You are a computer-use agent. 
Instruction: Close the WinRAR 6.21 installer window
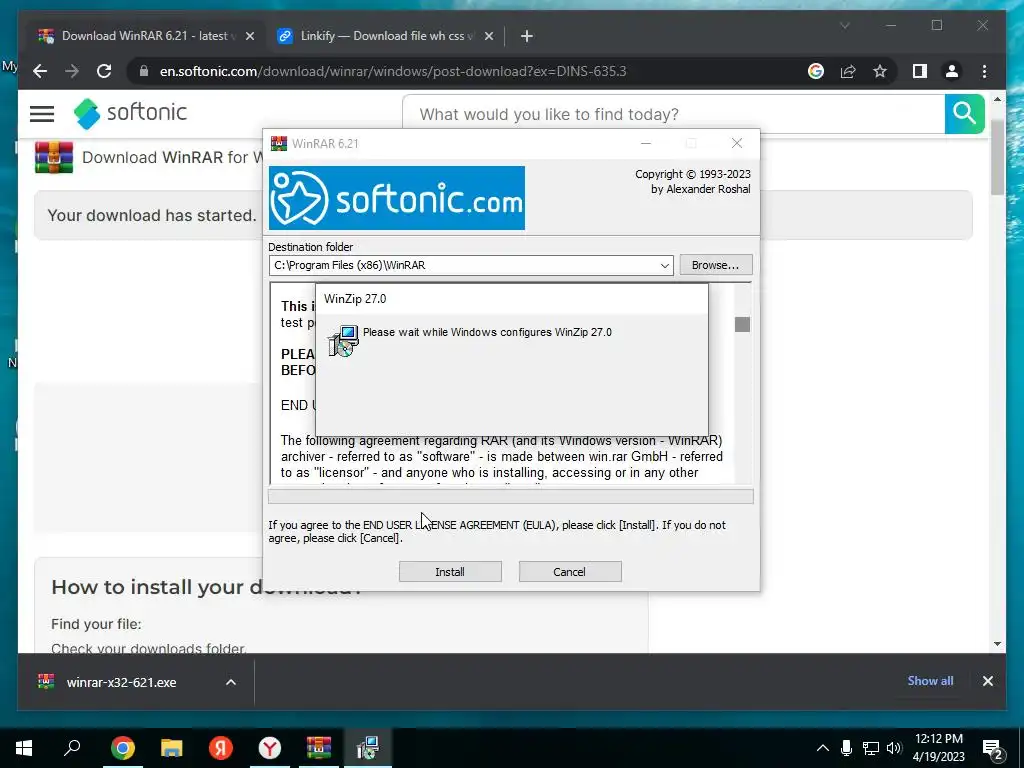point(737,143)
